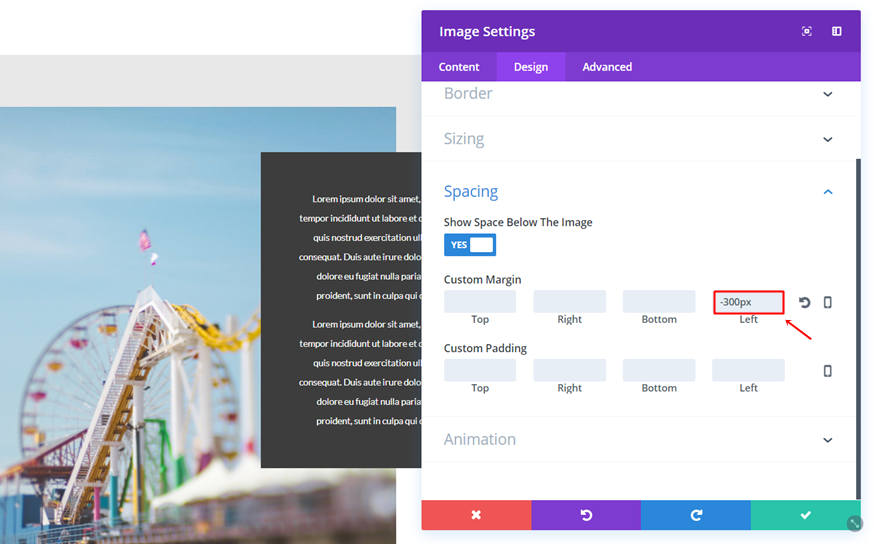Click the Custom Padding Top field
Viewport: 880px width, 544px height.
pyautogui.click(x=480, y=371)
